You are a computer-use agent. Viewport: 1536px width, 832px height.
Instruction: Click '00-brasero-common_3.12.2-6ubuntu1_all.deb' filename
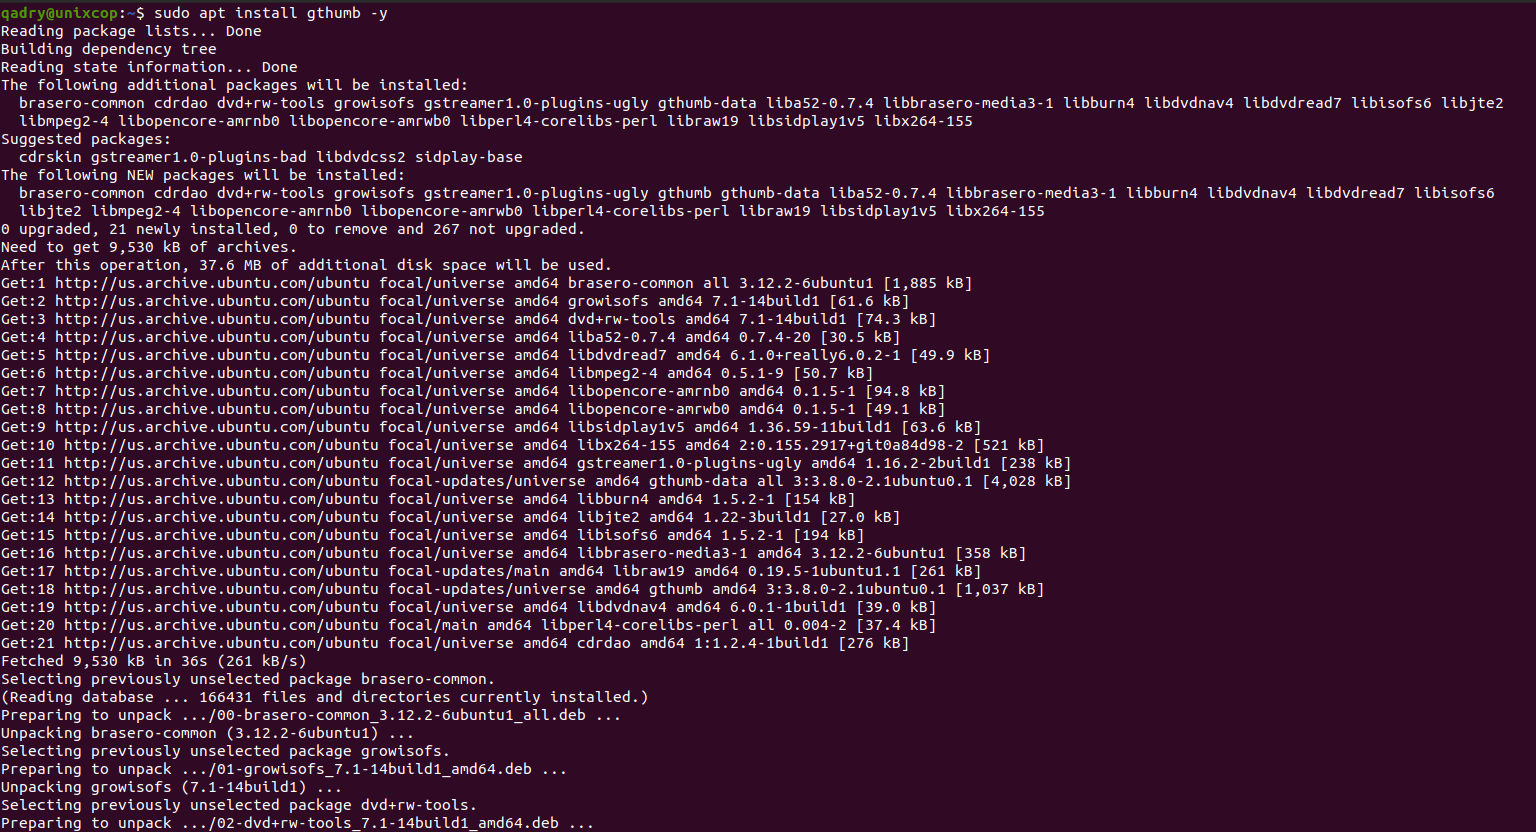point(401,715)
